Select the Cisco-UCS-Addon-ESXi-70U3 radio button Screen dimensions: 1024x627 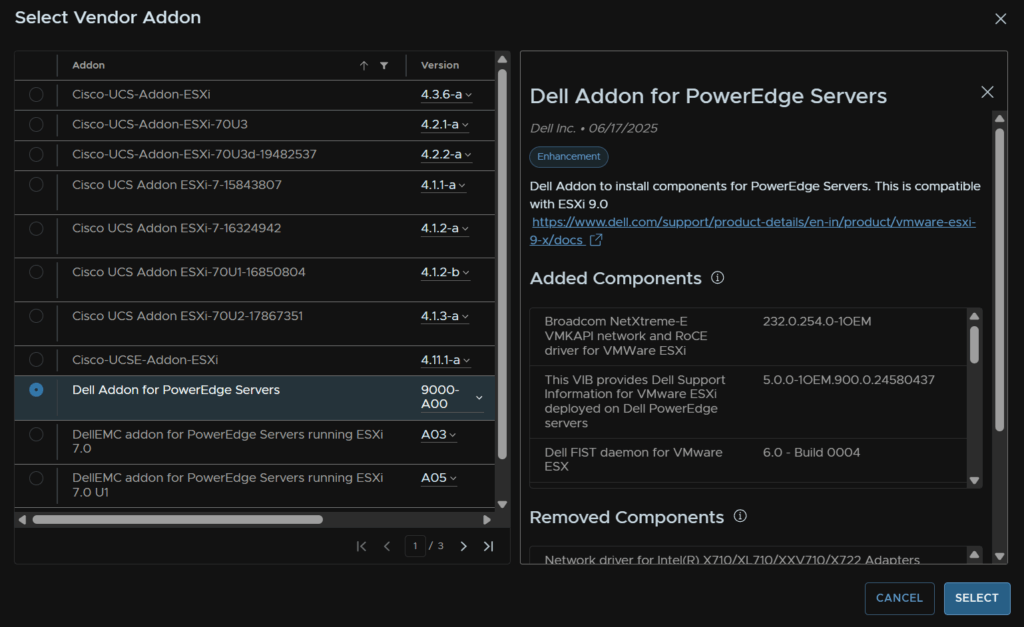36,125
